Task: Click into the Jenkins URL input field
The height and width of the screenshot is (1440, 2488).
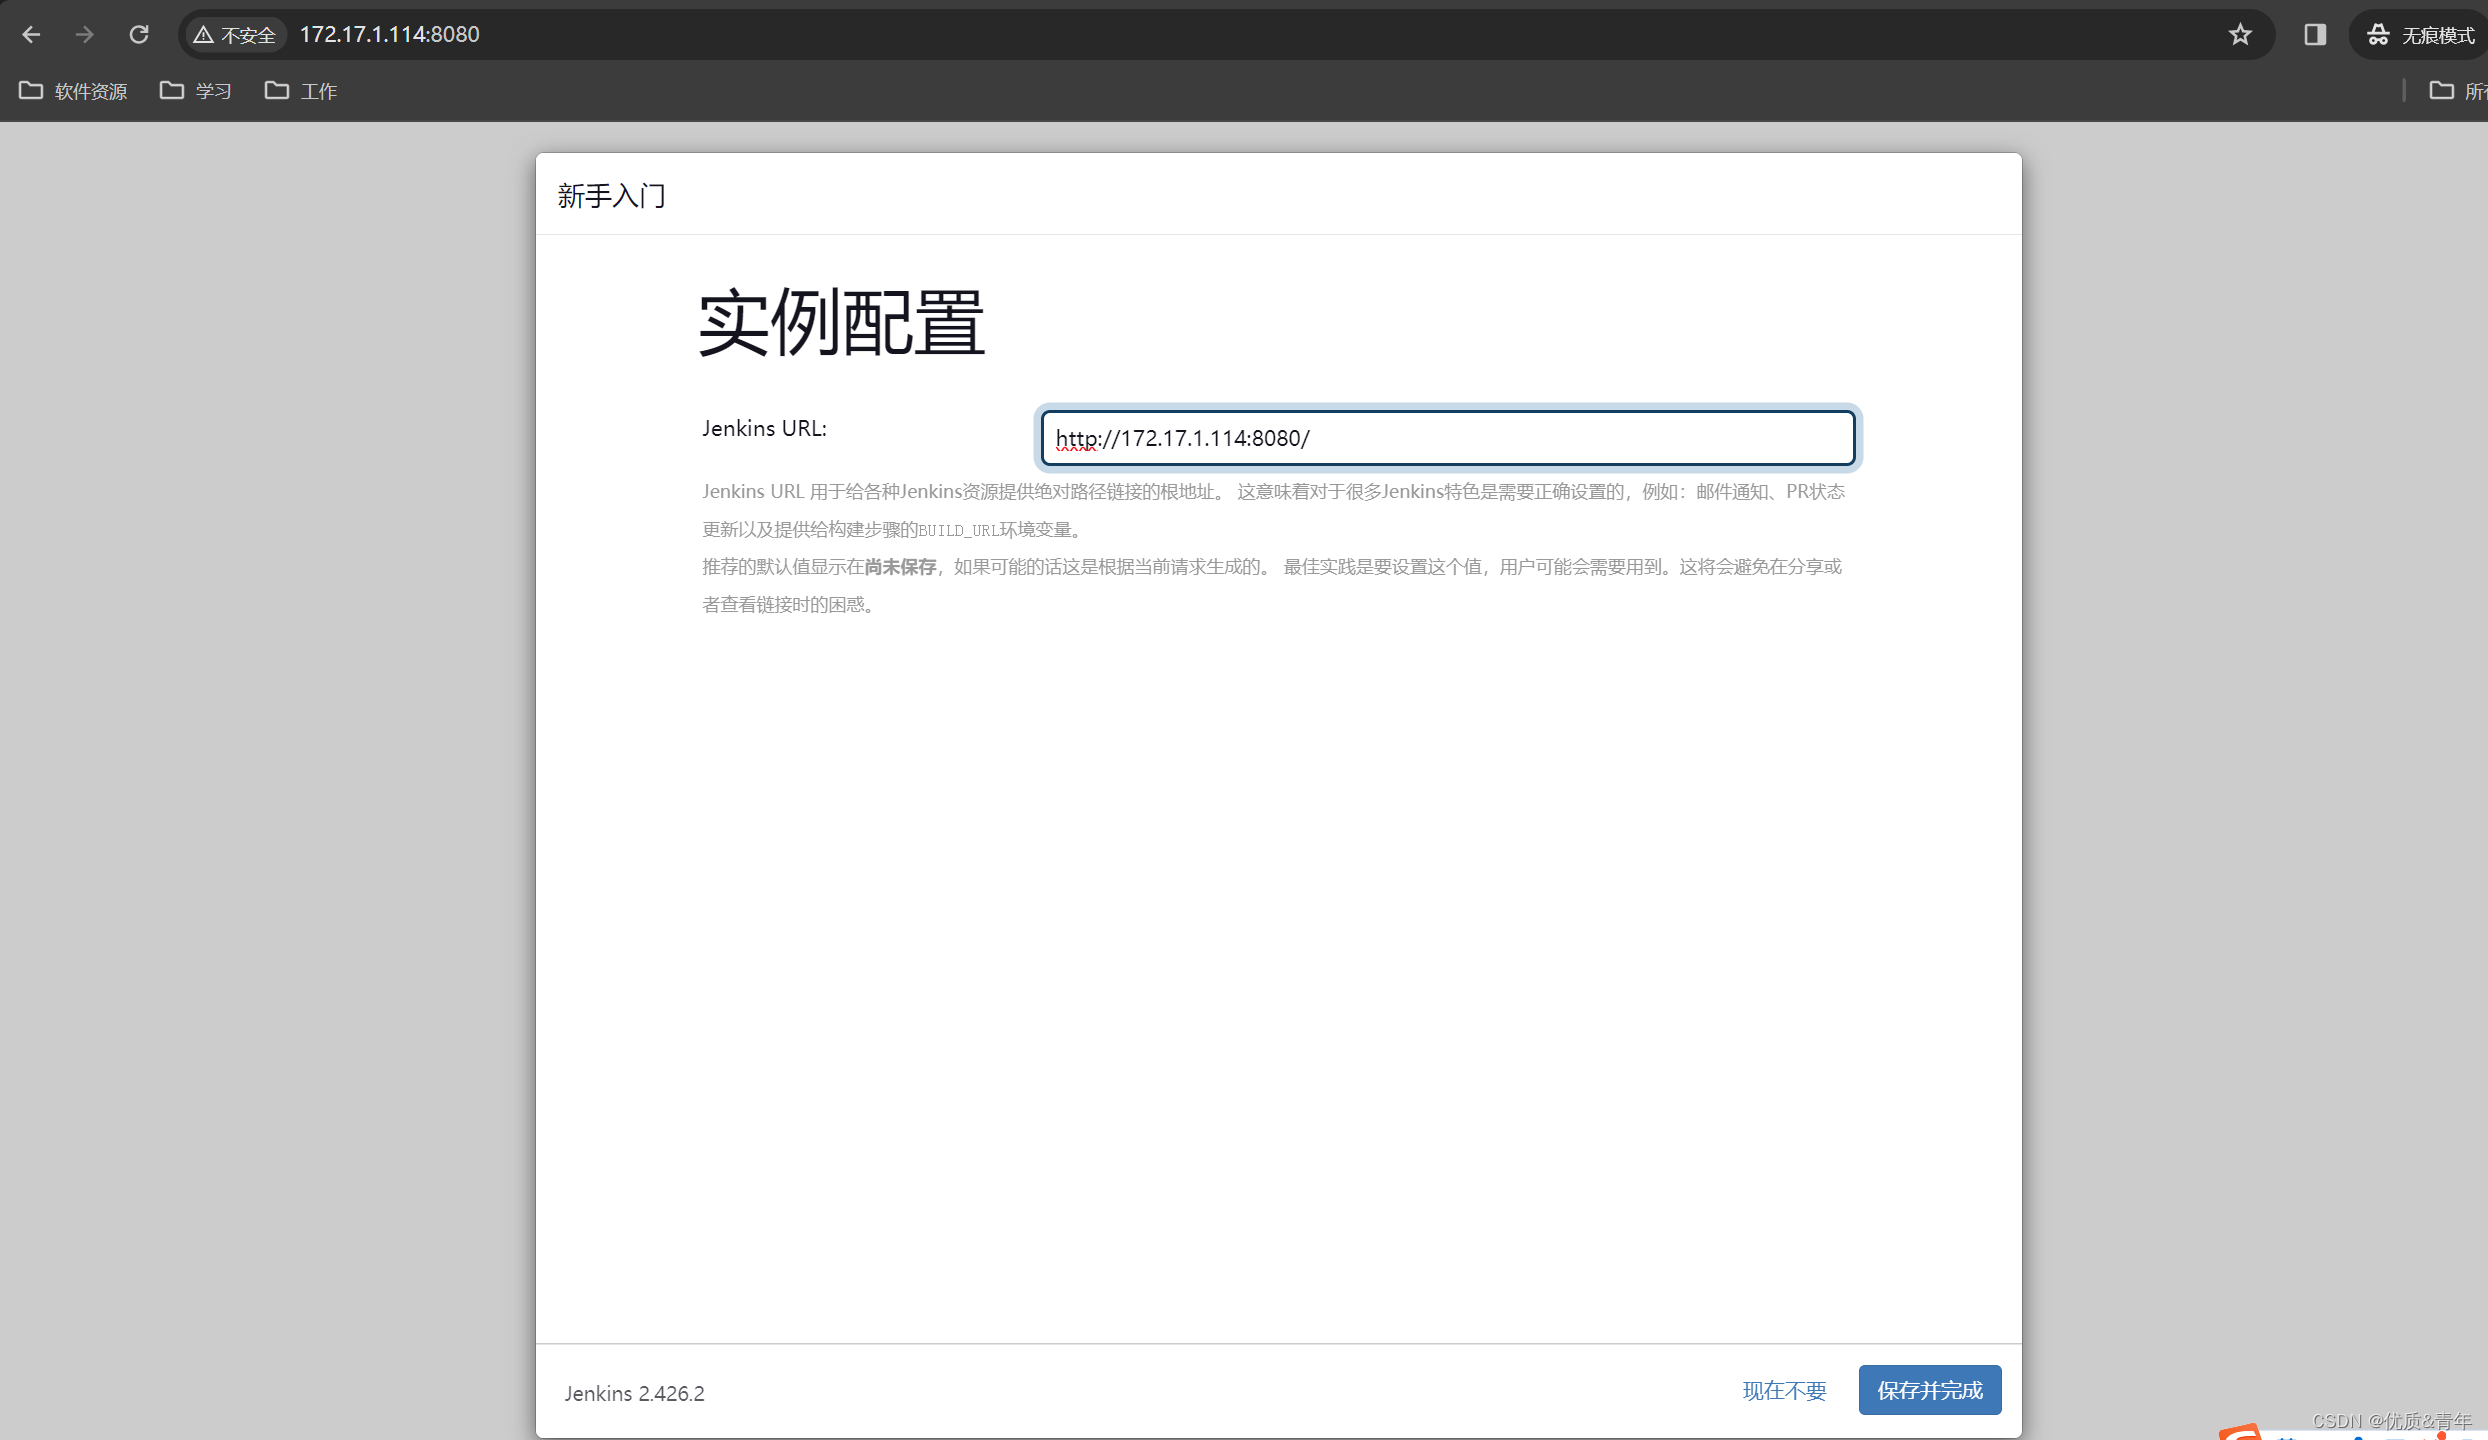Action: 1448,438
